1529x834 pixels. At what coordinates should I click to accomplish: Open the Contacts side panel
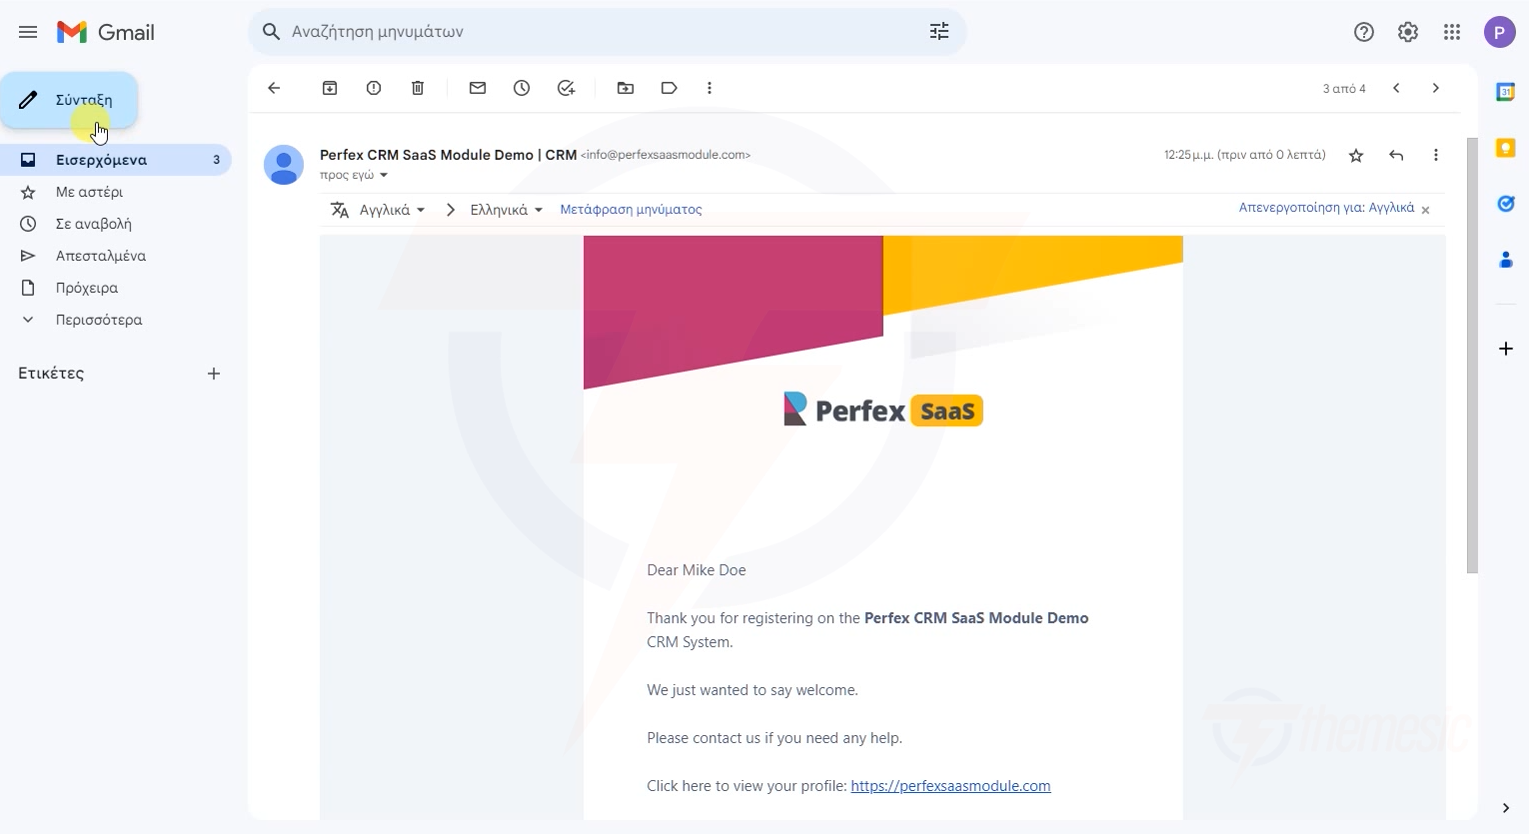point(1505,259)
